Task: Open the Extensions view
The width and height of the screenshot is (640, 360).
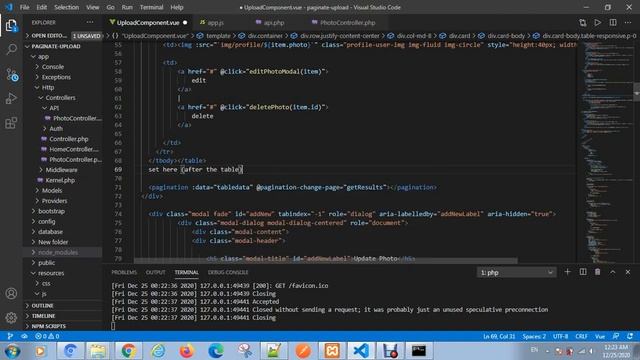Action: (11, 123)
